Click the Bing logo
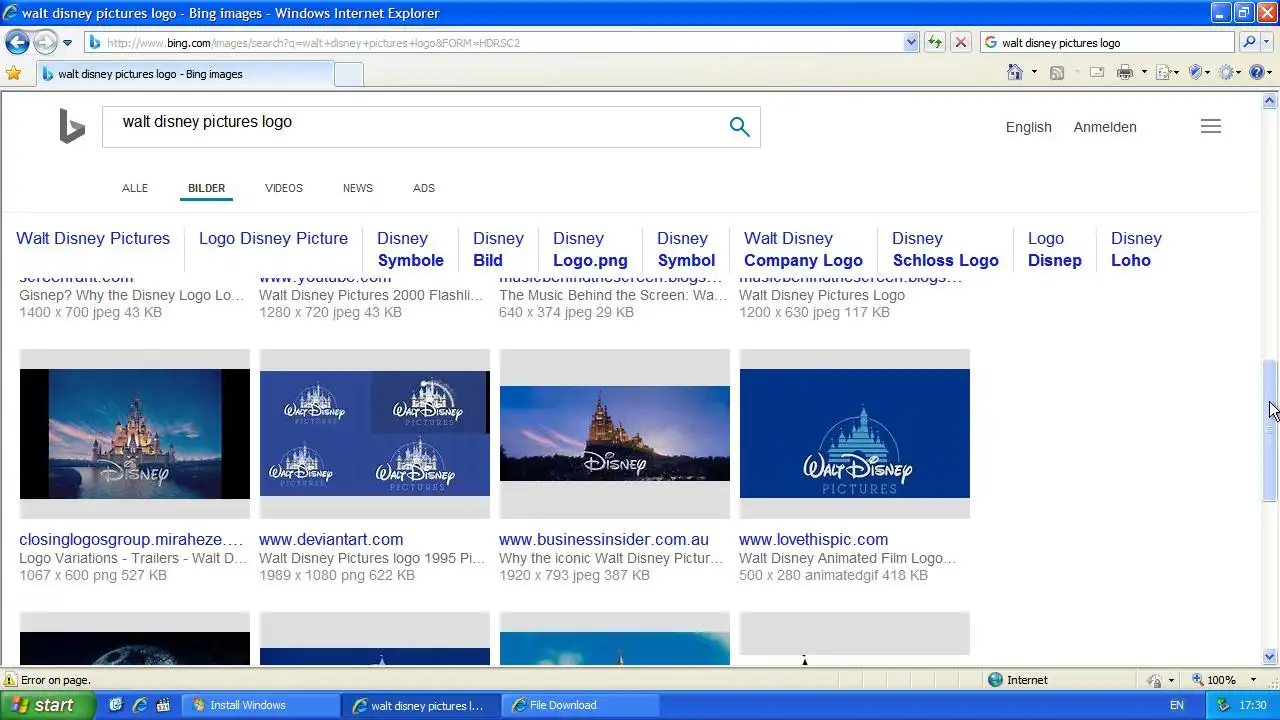The width and height of the screenshot is (1280, 720). coord(72,127)
